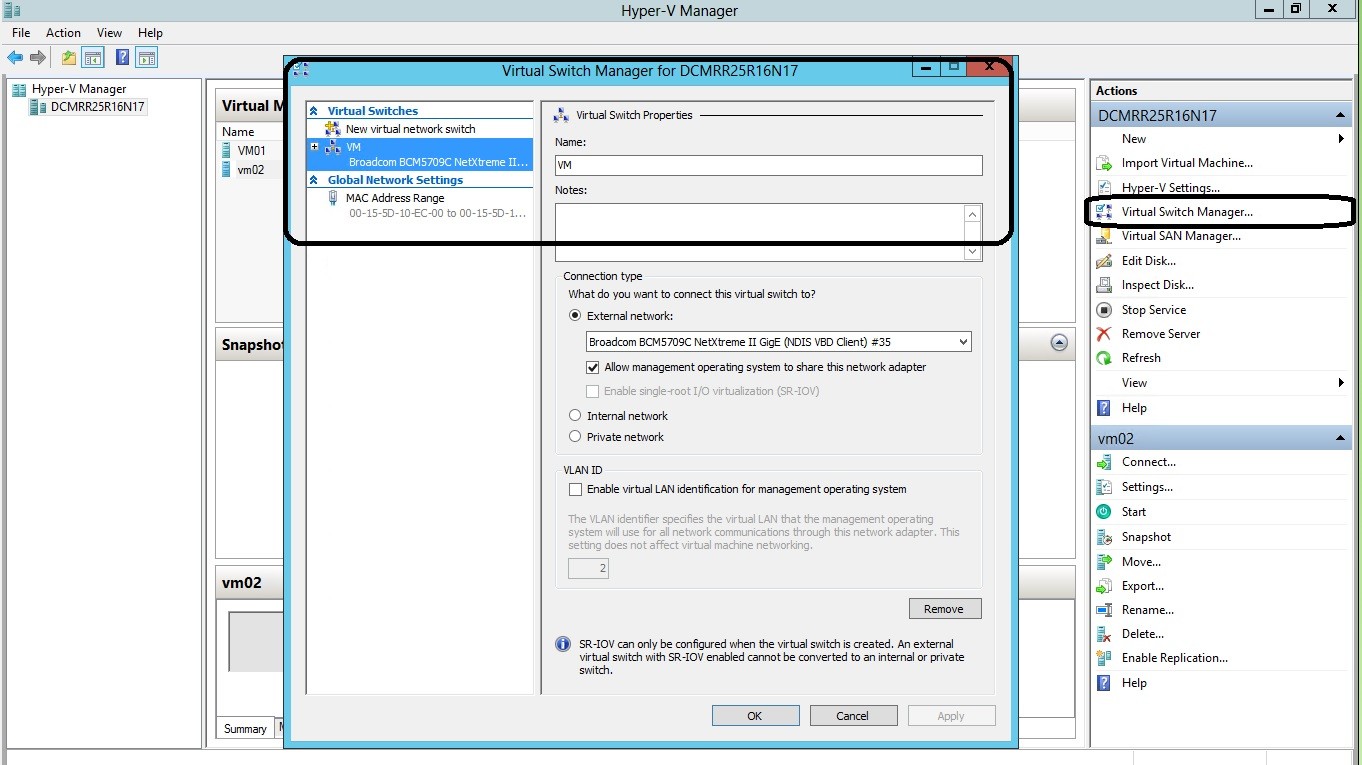Check Enable virtual LAN identification checkbox
This screenshot has height=765, width=1362.
coord(575,490)
